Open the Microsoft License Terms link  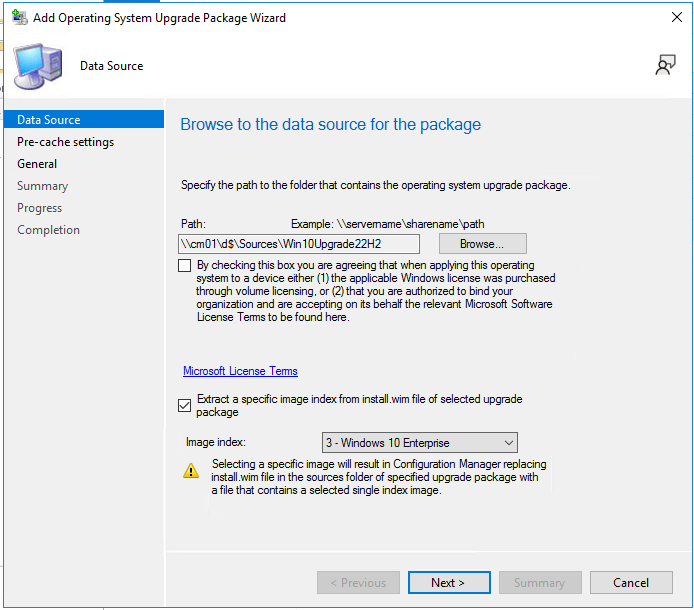(x=240, y=371)
